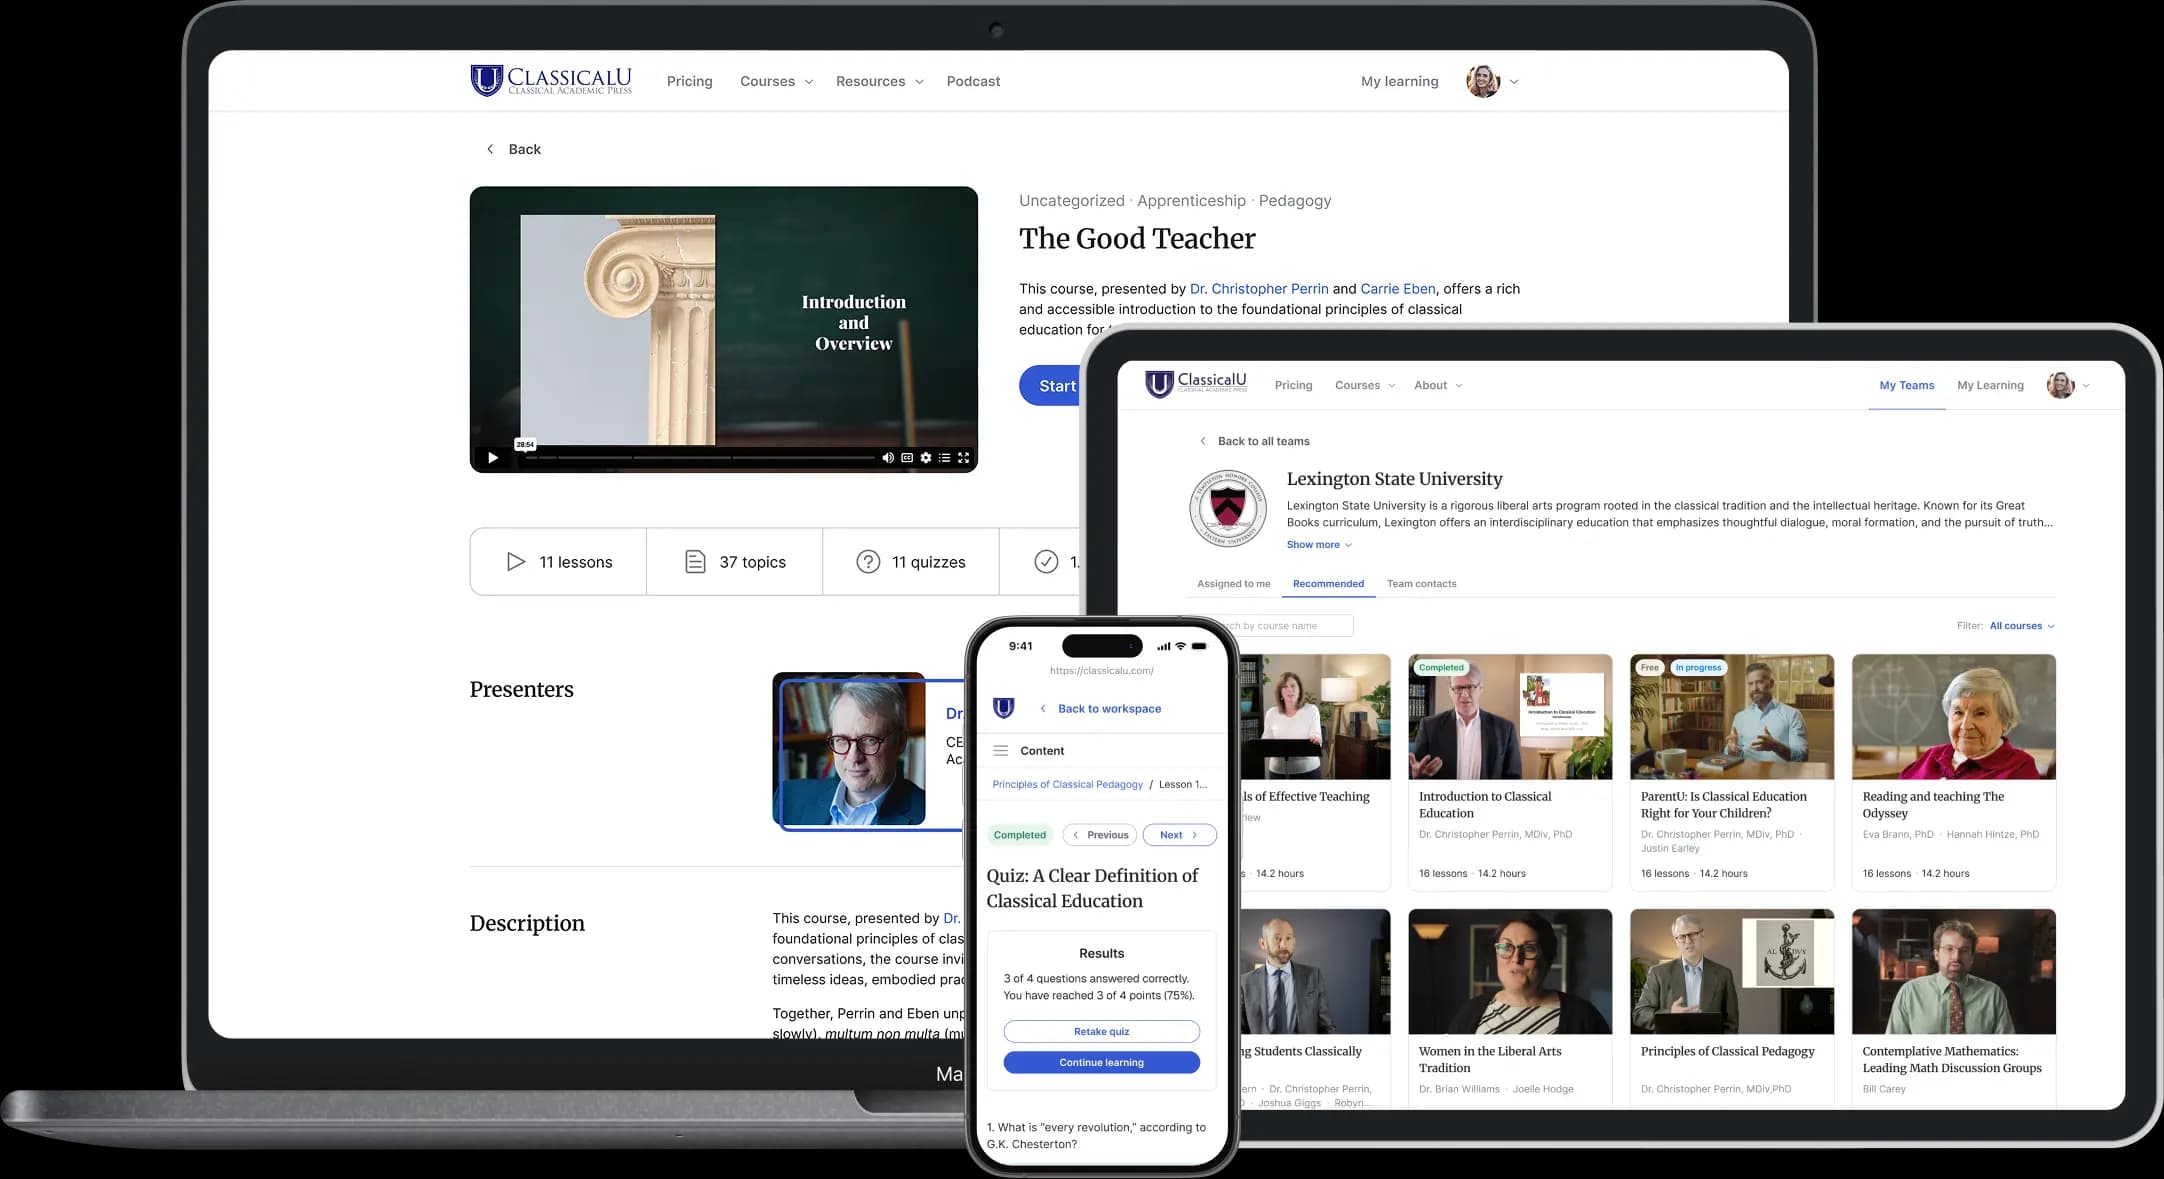Select the Recommended tab
This screenshot has height=1179, width=2164.
[x=1328, y=584]
